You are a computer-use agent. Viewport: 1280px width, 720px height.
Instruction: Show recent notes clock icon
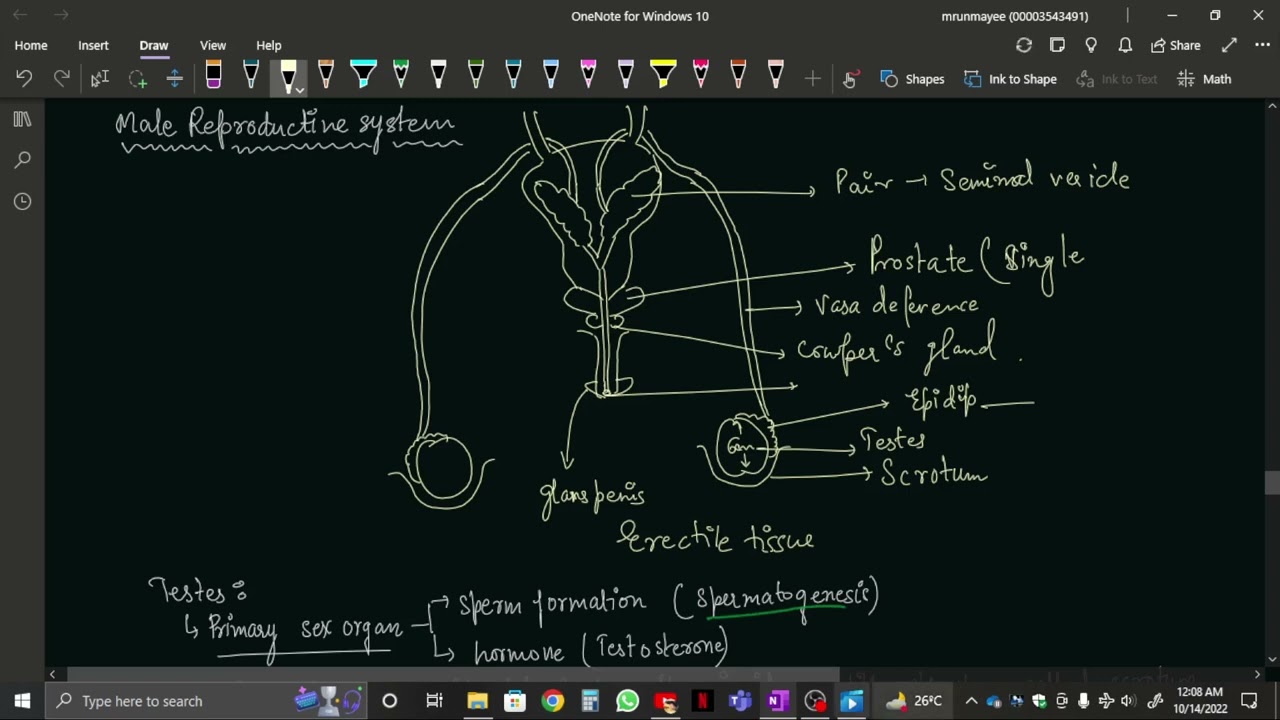click(x=22, y=202)
